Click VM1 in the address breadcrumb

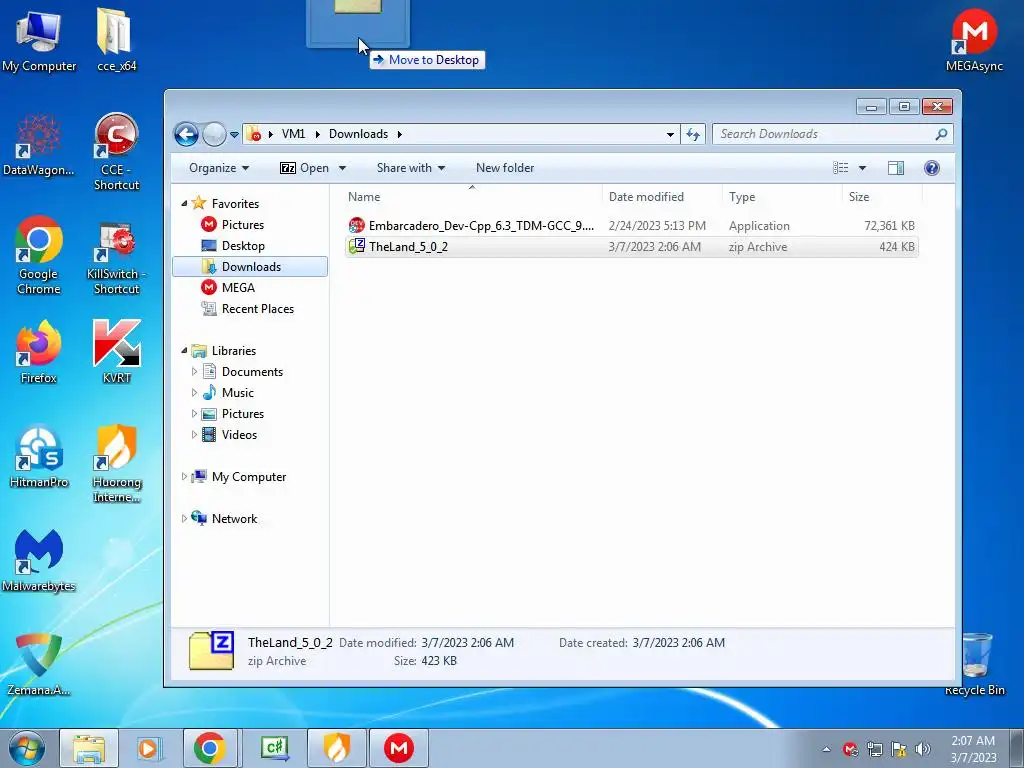click(x=293, y=134)
